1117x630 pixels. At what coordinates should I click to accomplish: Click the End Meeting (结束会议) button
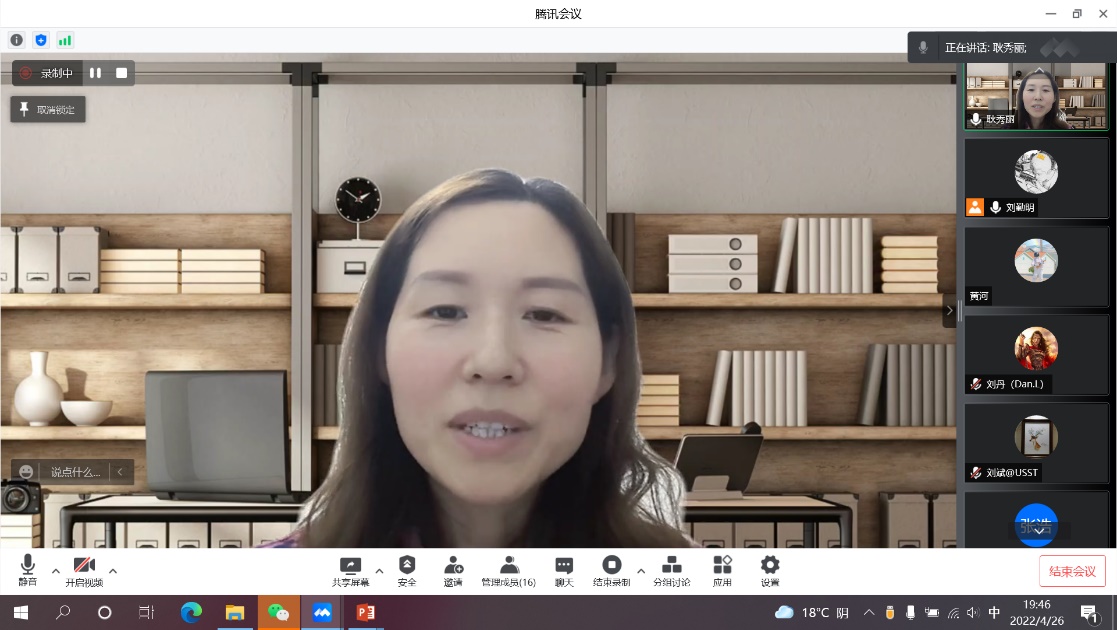pos(1072,571)
